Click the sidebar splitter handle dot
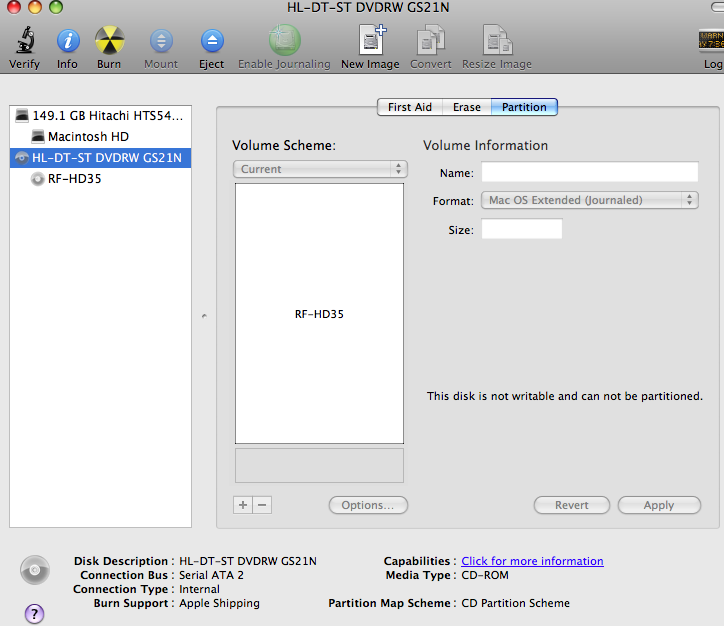 pos(204,316)
